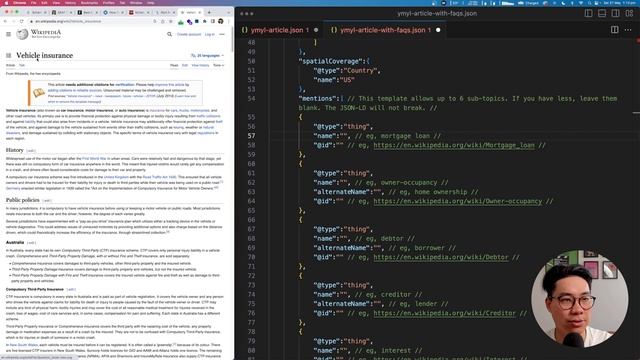Select the Read view tab
The height and width of the screenshot is (360, 640).
(174, 65)
